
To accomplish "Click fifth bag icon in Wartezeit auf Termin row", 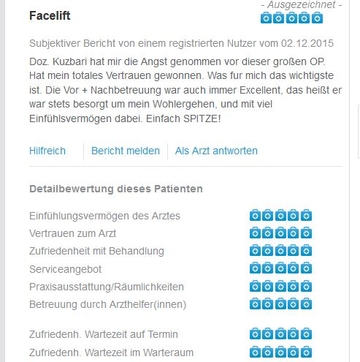I will pyautogui.click(x=306, y=334).
